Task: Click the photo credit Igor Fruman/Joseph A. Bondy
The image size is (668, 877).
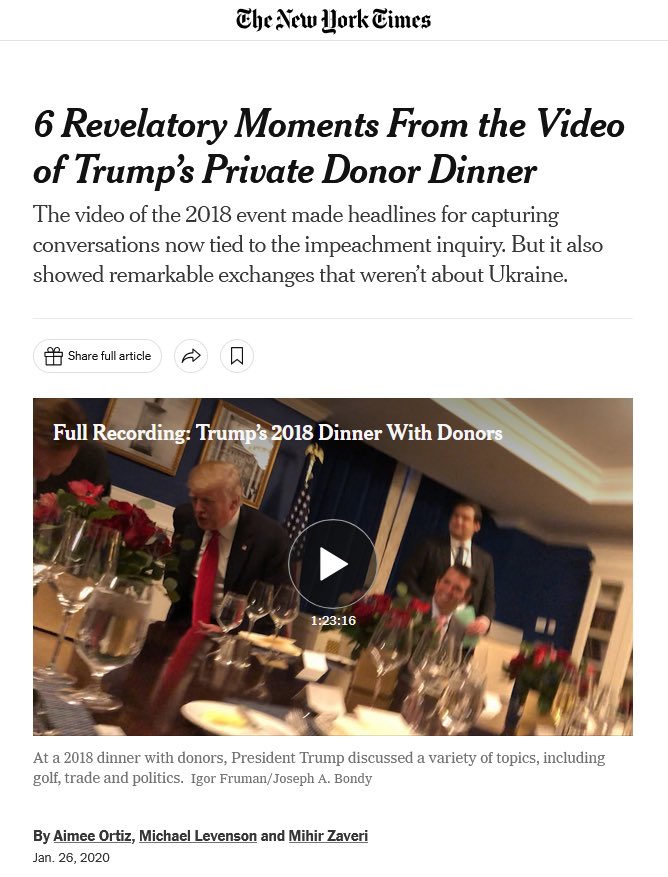Action: click(281, 779)
